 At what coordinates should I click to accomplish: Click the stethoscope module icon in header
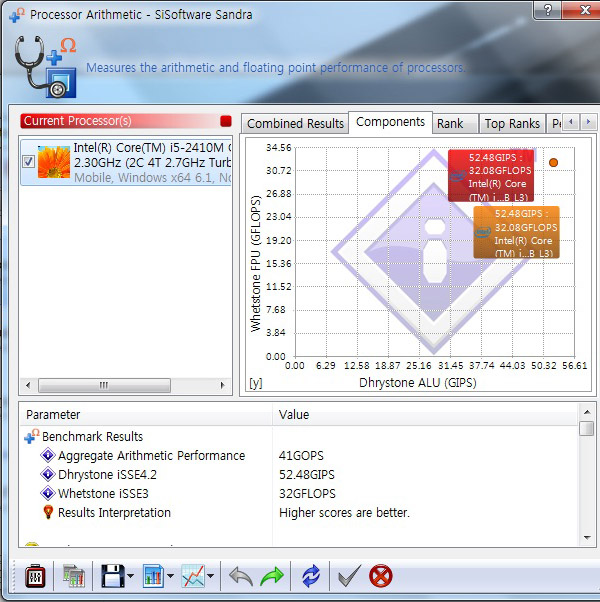tap(46, 67)
